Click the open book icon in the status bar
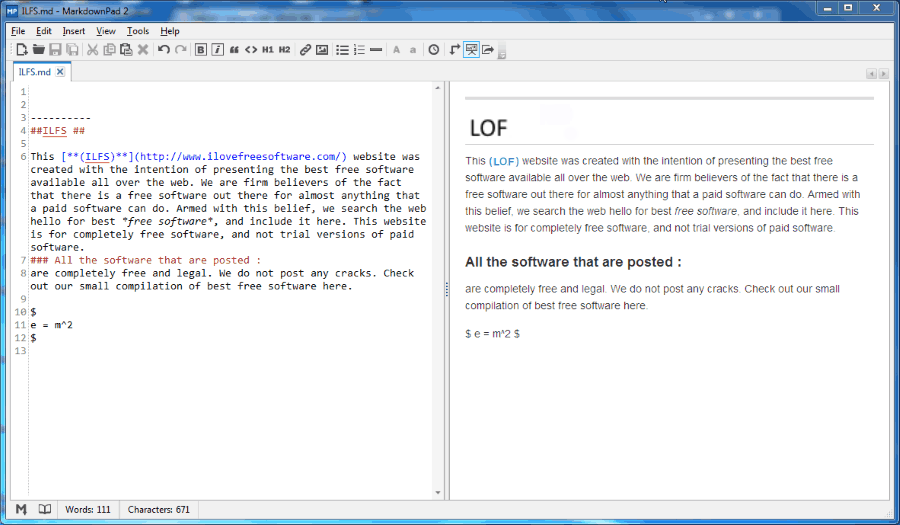The width and height of the screenshot is (900, 525). click(45, 509)
